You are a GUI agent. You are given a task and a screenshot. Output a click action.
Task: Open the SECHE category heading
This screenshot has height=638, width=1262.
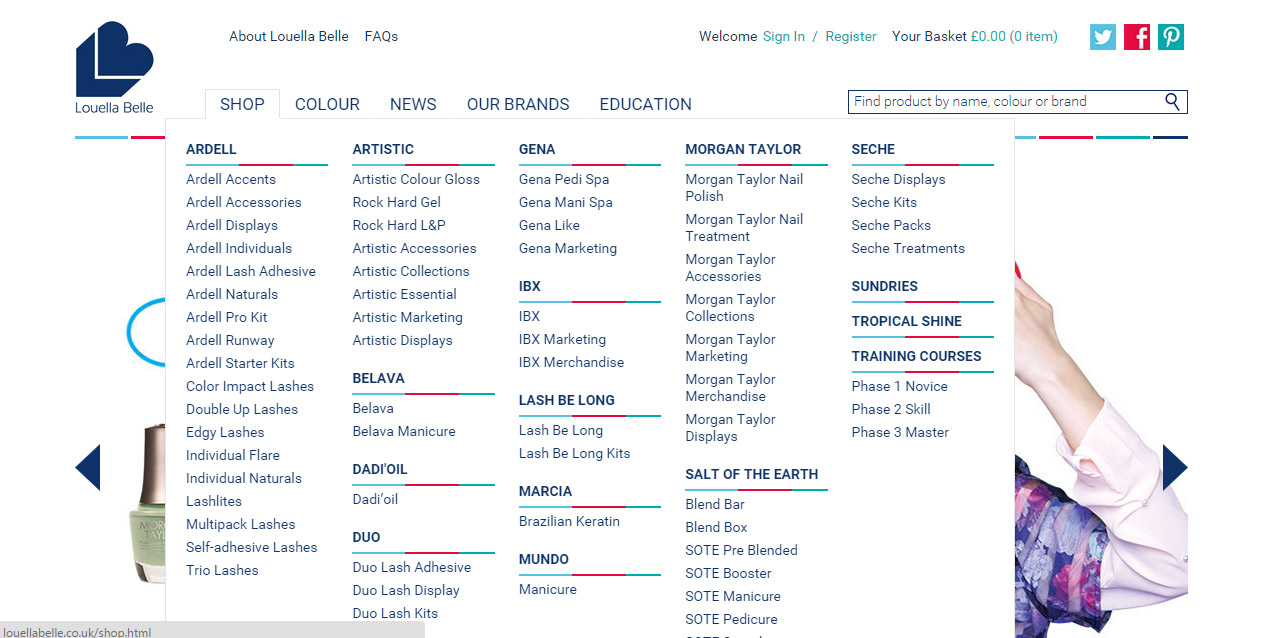pos(873,149)
